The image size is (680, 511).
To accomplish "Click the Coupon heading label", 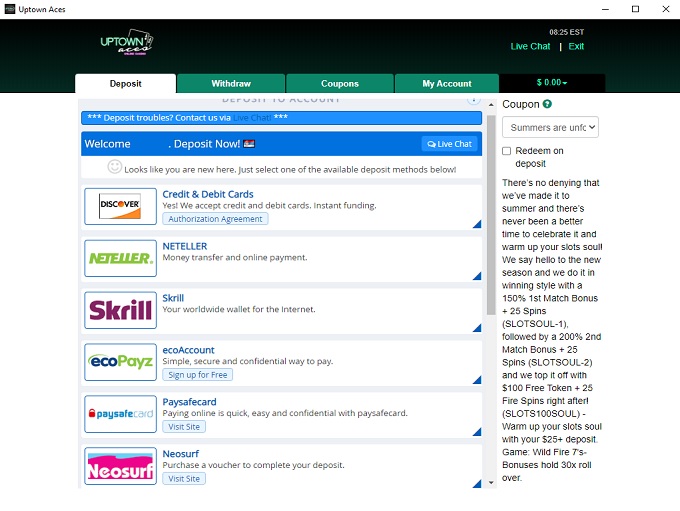I will (x=520, y=104).
